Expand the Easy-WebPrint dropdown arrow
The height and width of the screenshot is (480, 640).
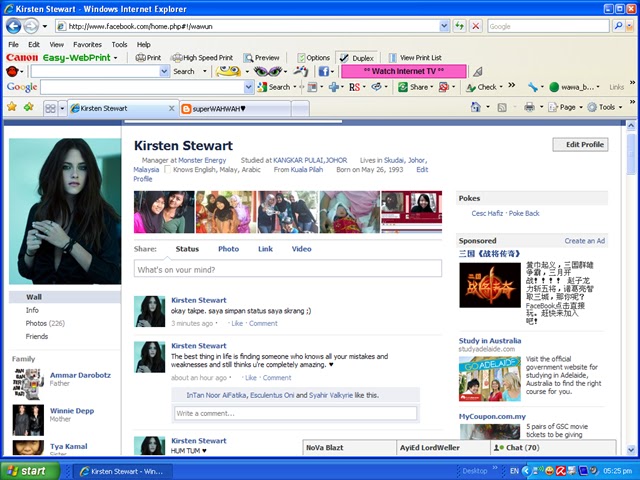(x=116, y=58)
